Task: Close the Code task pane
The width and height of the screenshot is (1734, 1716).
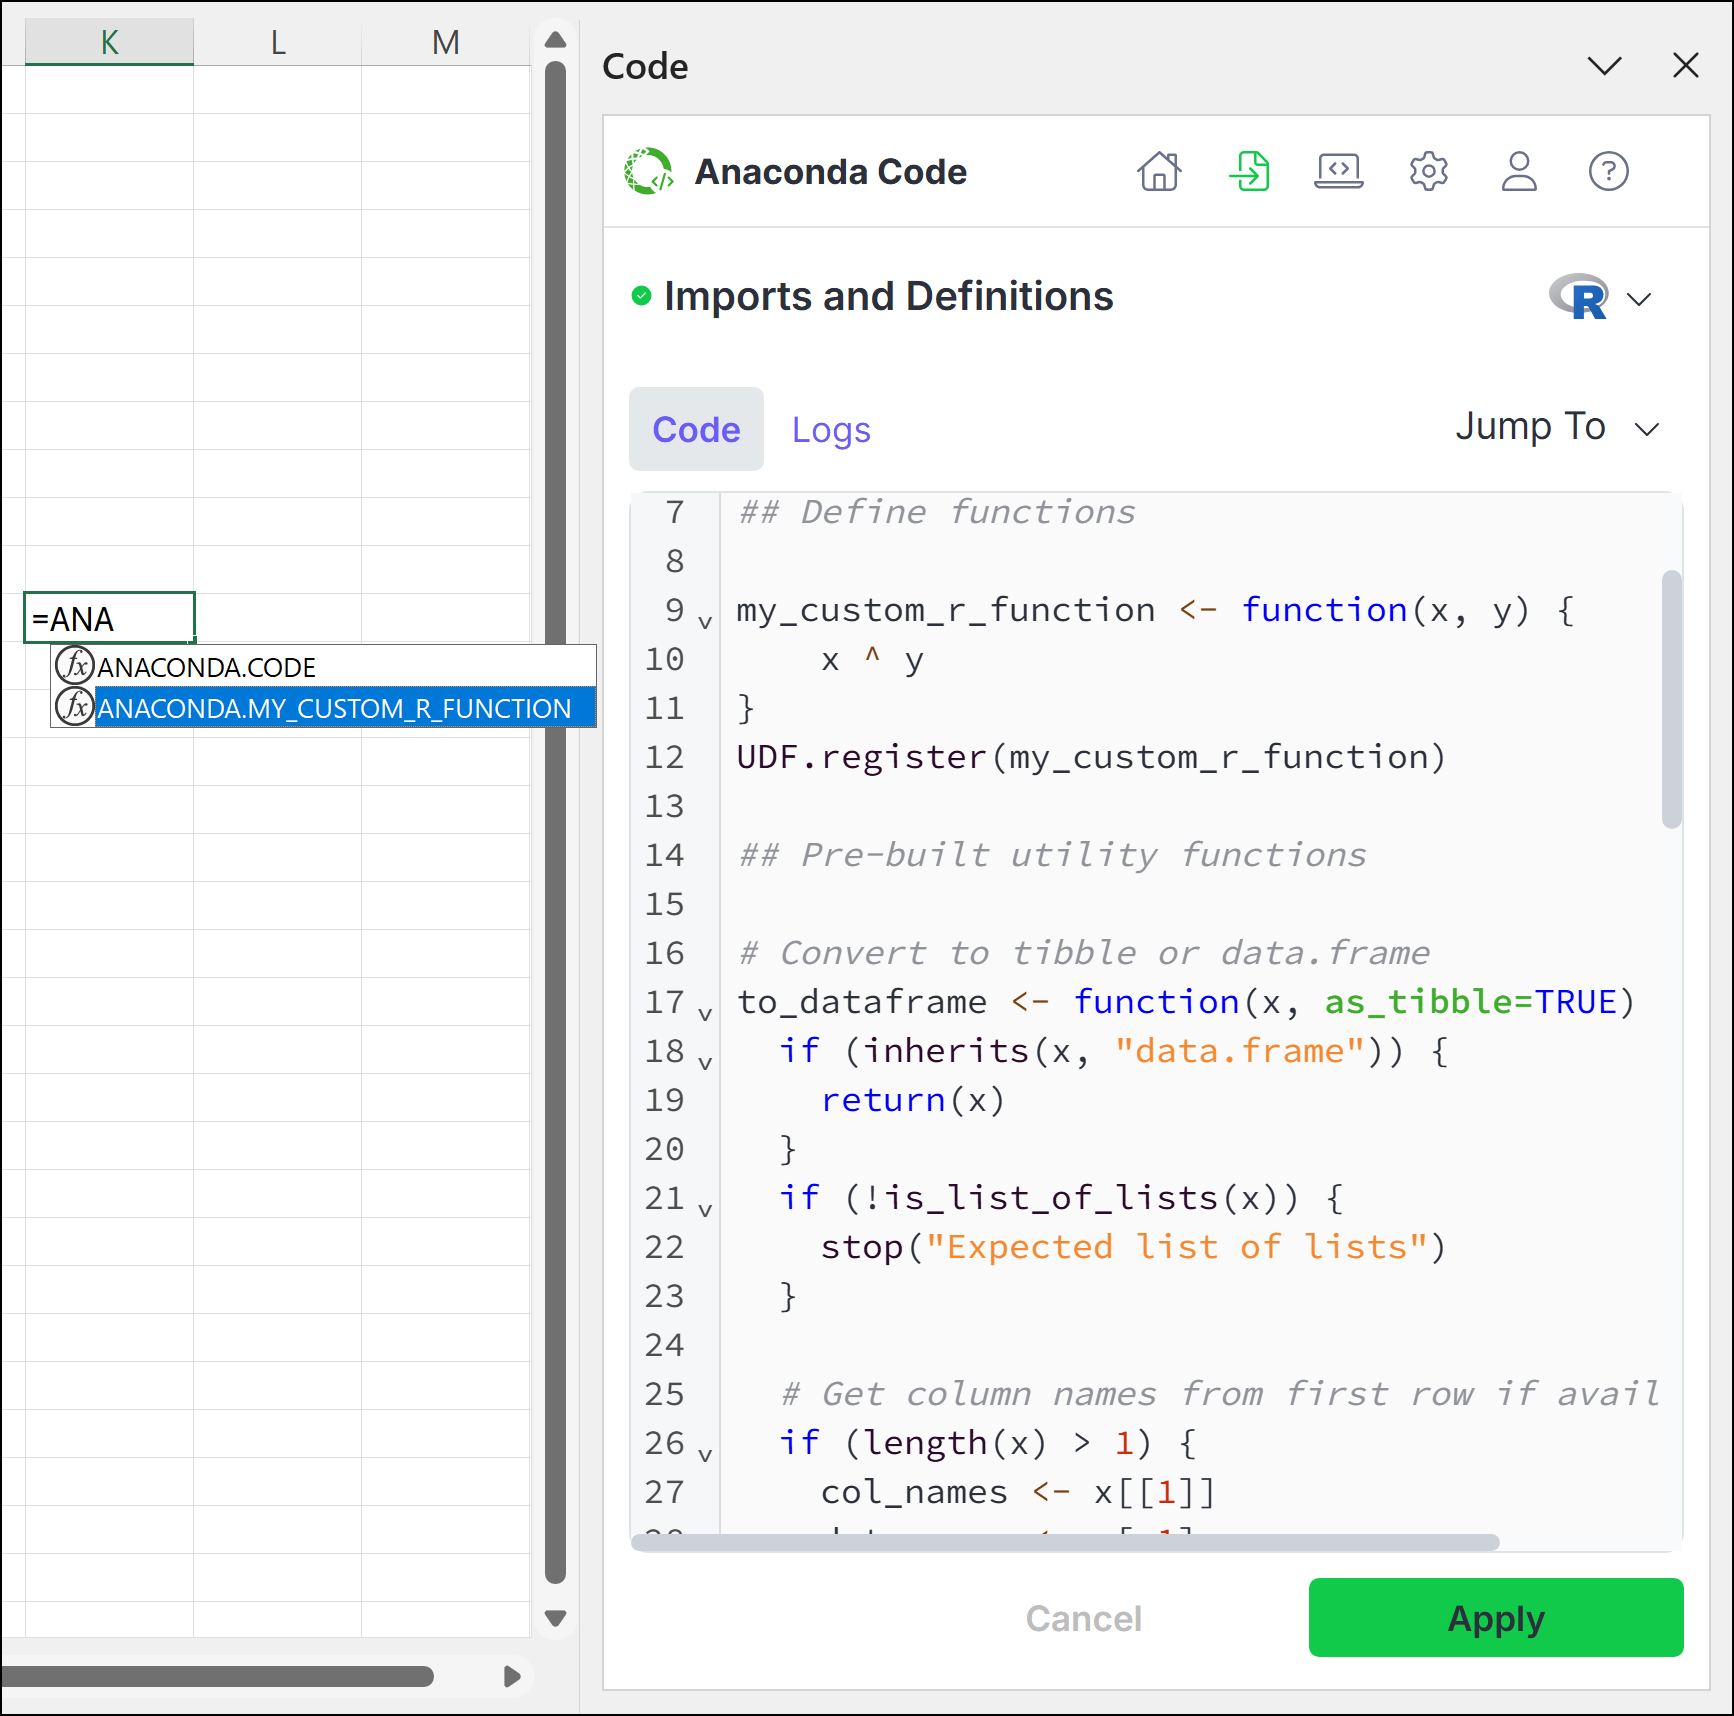Action: pos(1686,65)
